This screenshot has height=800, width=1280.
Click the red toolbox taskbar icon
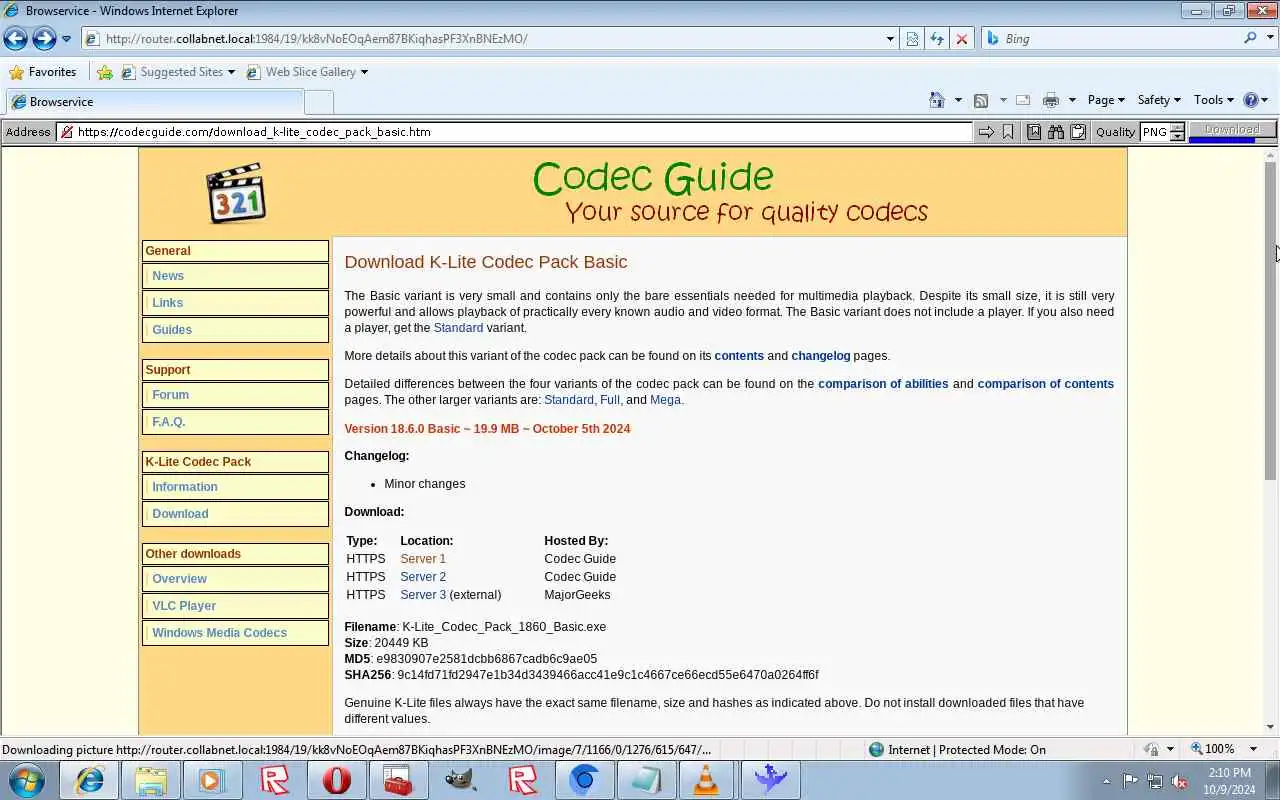[x=399, y=780]
